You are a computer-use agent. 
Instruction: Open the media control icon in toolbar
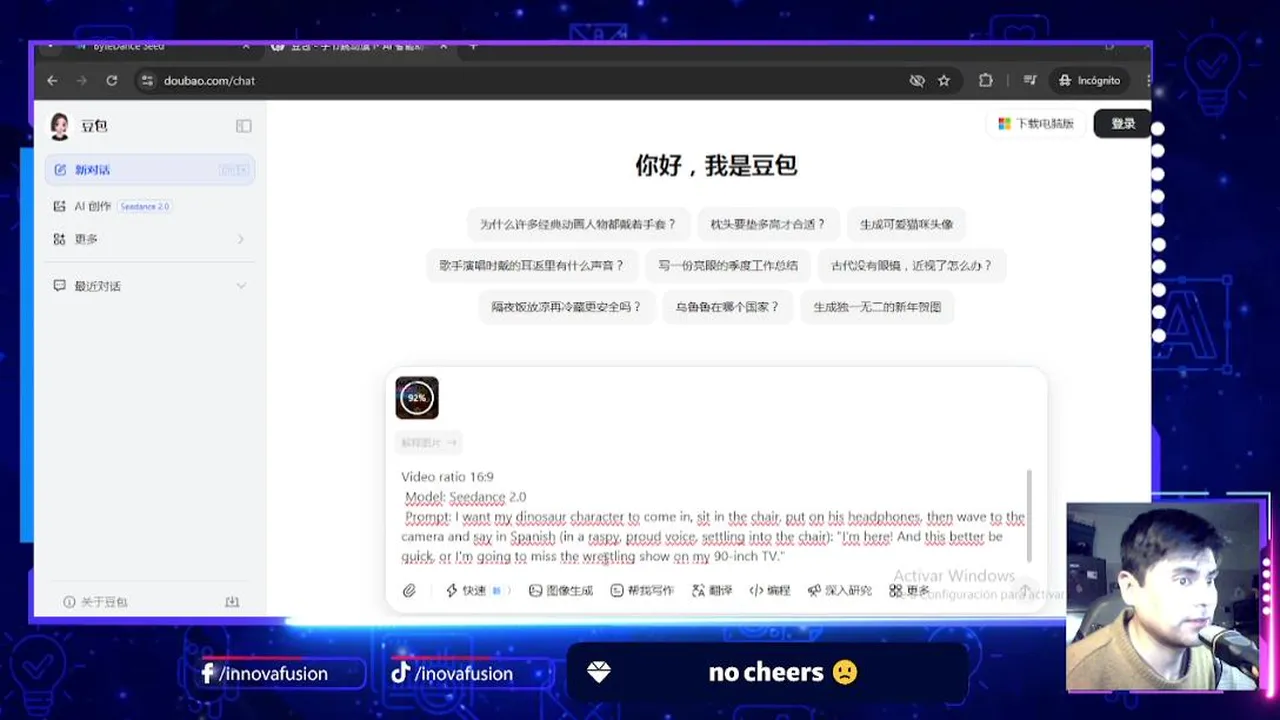coord(1030,81)
